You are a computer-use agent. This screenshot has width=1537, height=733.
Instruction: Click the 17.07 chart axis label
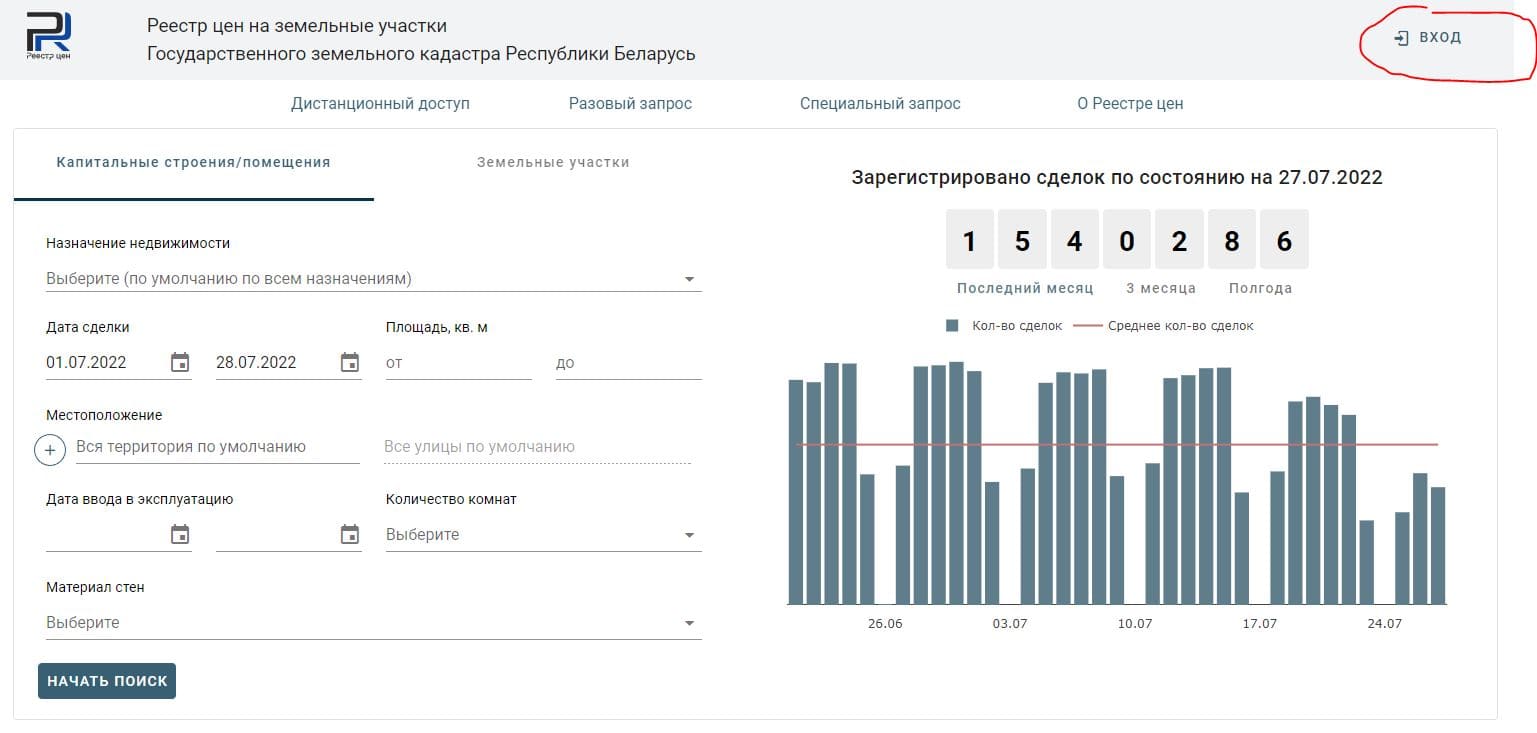(x=1260, y=624)
